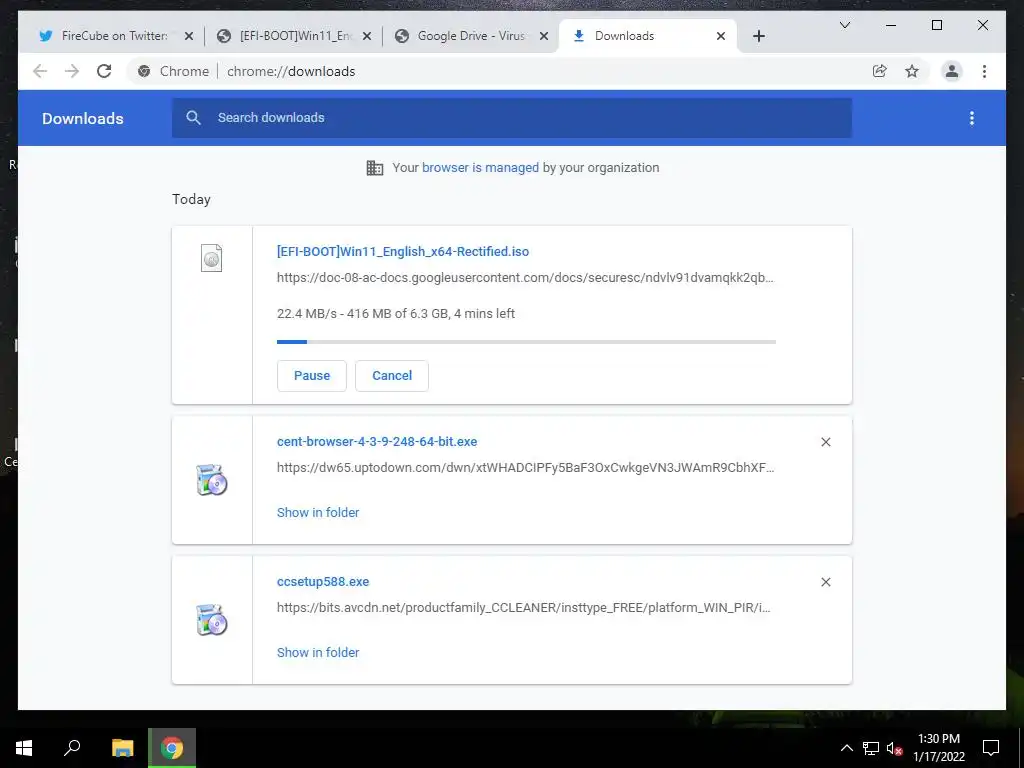Close the [EFI-BOOT]Win11 tab

[367, 36]
